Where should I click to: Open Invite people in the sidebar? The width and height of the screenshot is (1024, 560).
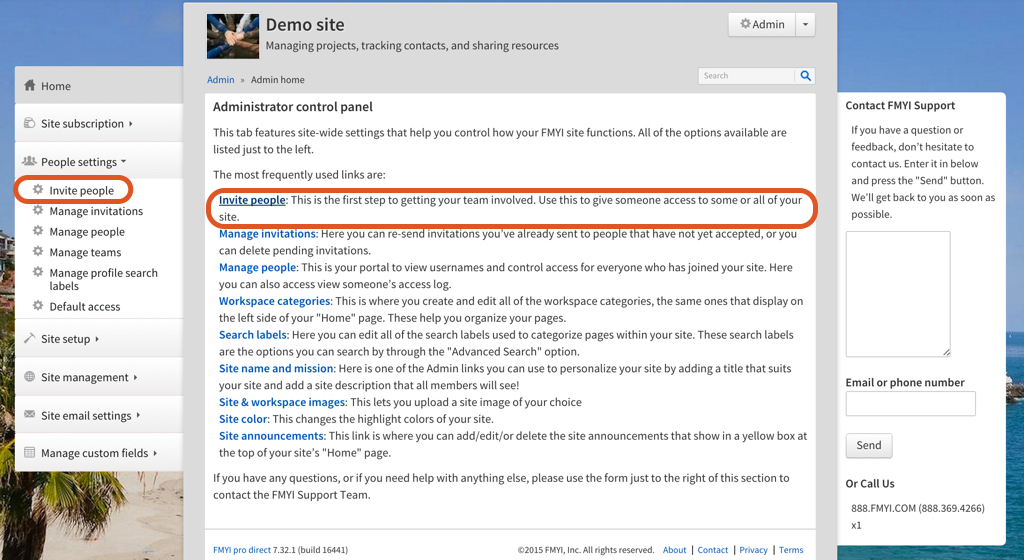81,190
